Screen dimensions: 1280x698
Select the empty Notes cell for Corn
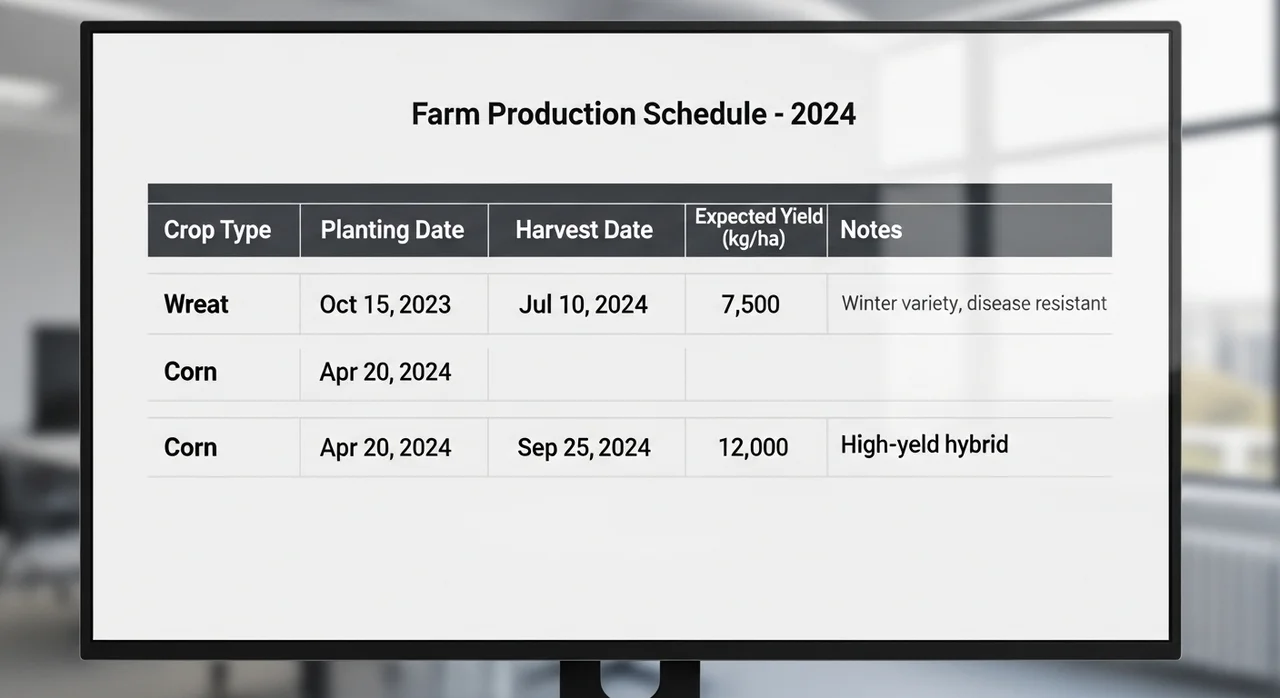tap(970, 373)
